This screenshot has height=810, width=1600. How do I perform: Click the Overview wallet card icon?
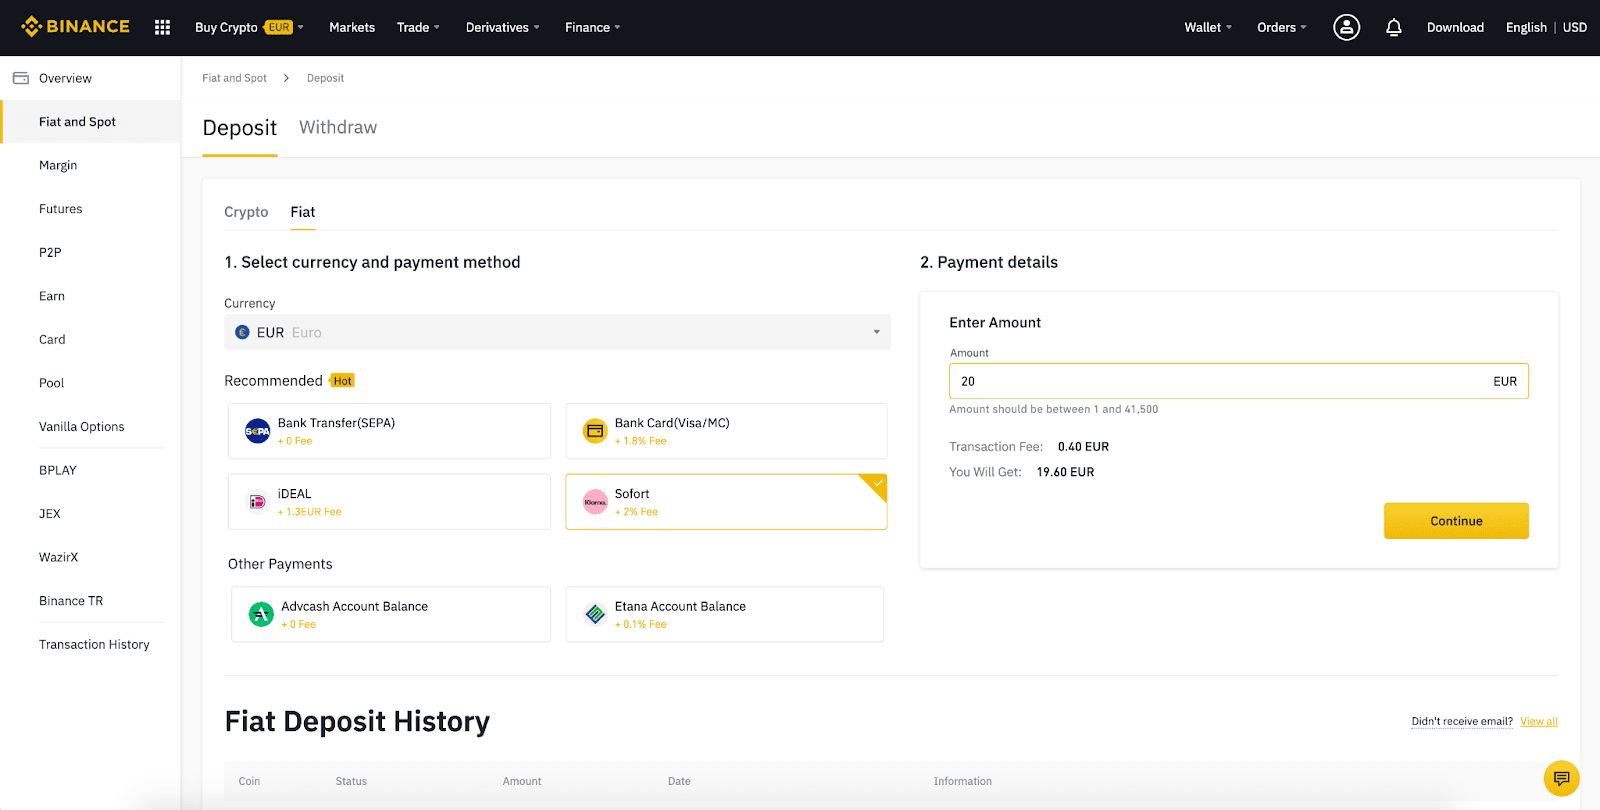pyautogui.click(x=20, y=78)
